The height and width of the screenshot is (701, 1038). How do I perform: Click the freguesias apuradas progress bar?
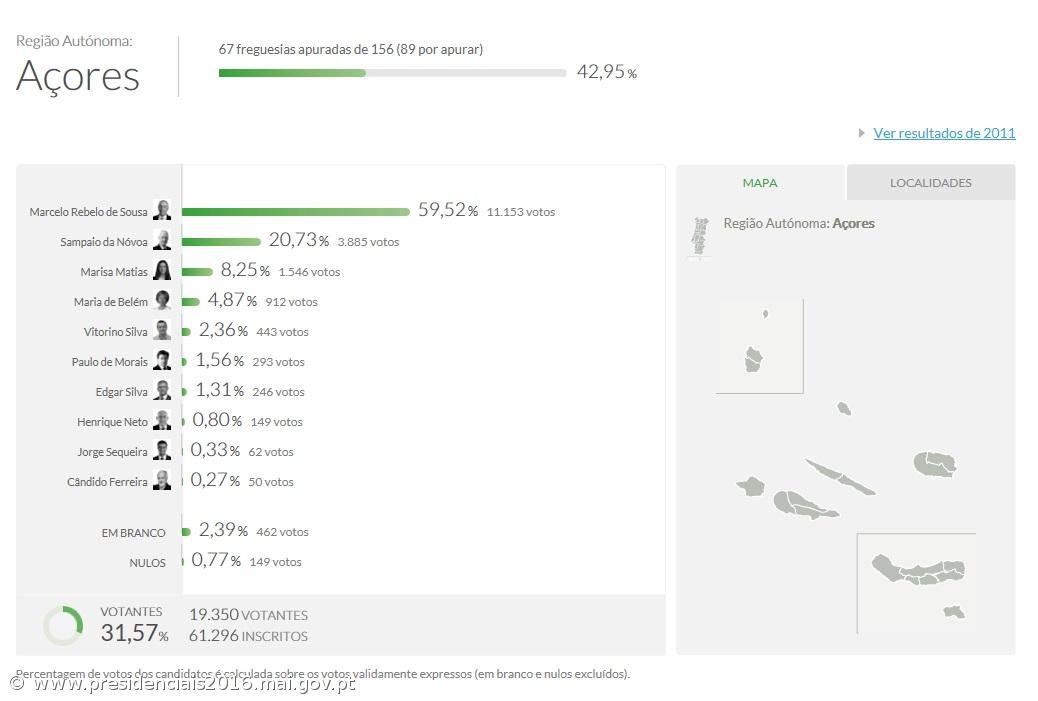(x=392, y=72)
